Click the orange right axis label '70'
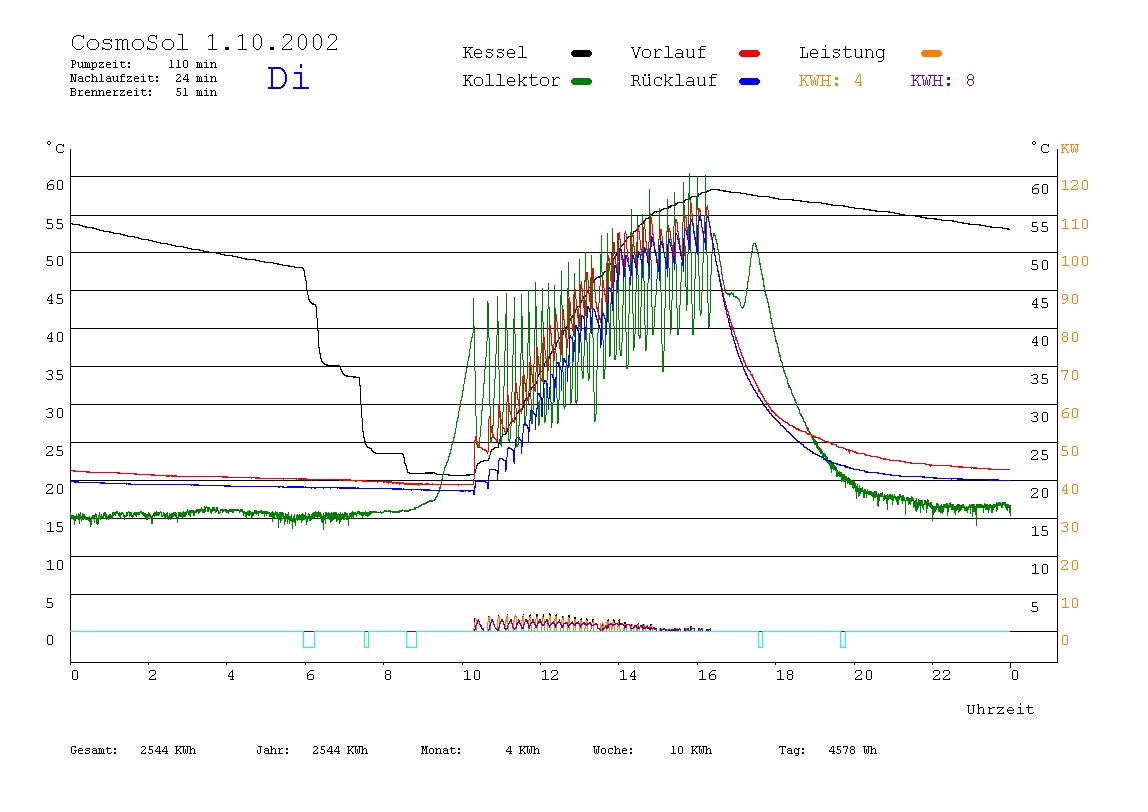The height and width of the screenshot is (812, 1148). point(1070,375)
